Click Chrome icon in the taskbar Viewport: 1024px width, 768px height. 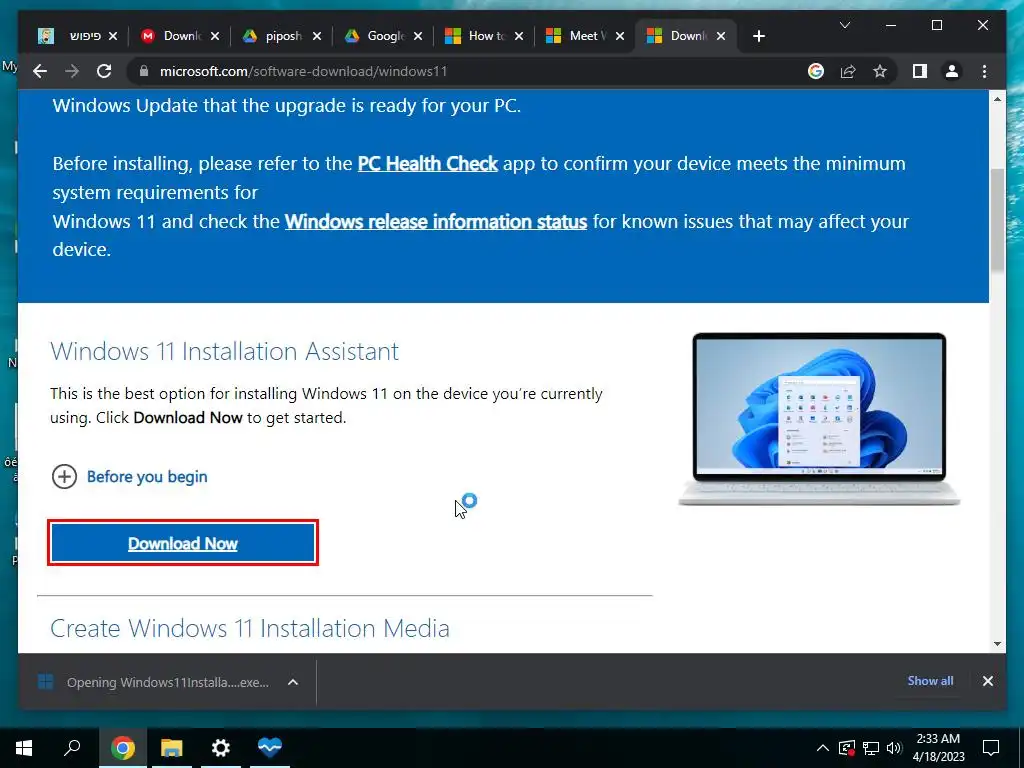(123, 747)
